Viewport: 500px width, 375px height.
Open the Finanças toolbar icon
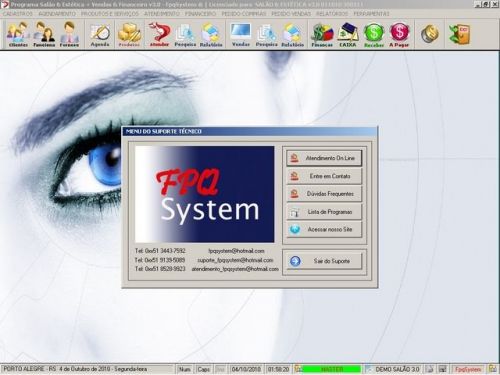click(x=322, y=34)
